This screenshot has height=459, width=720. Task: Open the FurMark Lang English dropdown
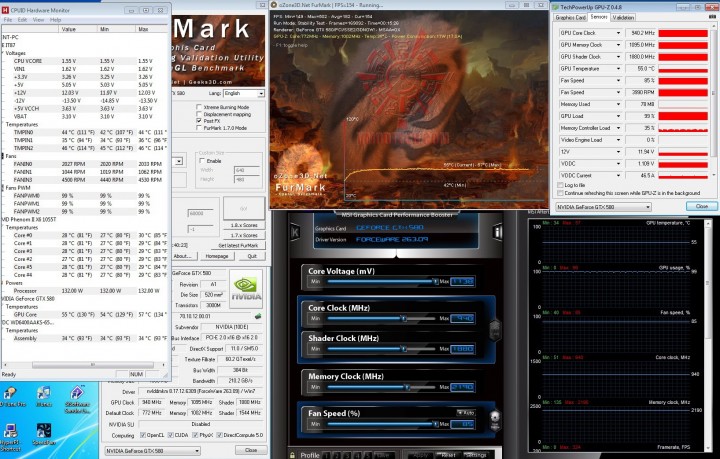click(261, 93)
